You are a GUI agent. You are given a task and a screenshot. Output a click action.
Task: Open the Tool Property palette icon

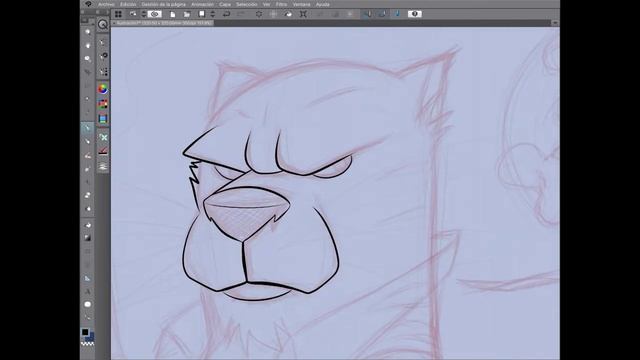point(103,56)
